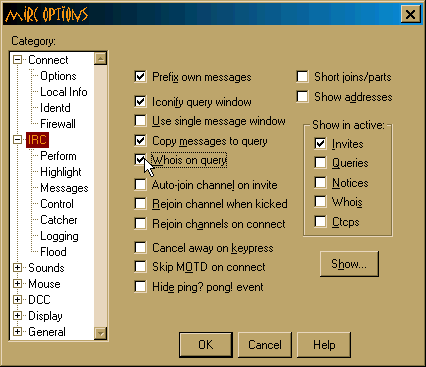This screenshot has width=426, height=367.
Task: Select DCC category label
Action: point(39,300)
